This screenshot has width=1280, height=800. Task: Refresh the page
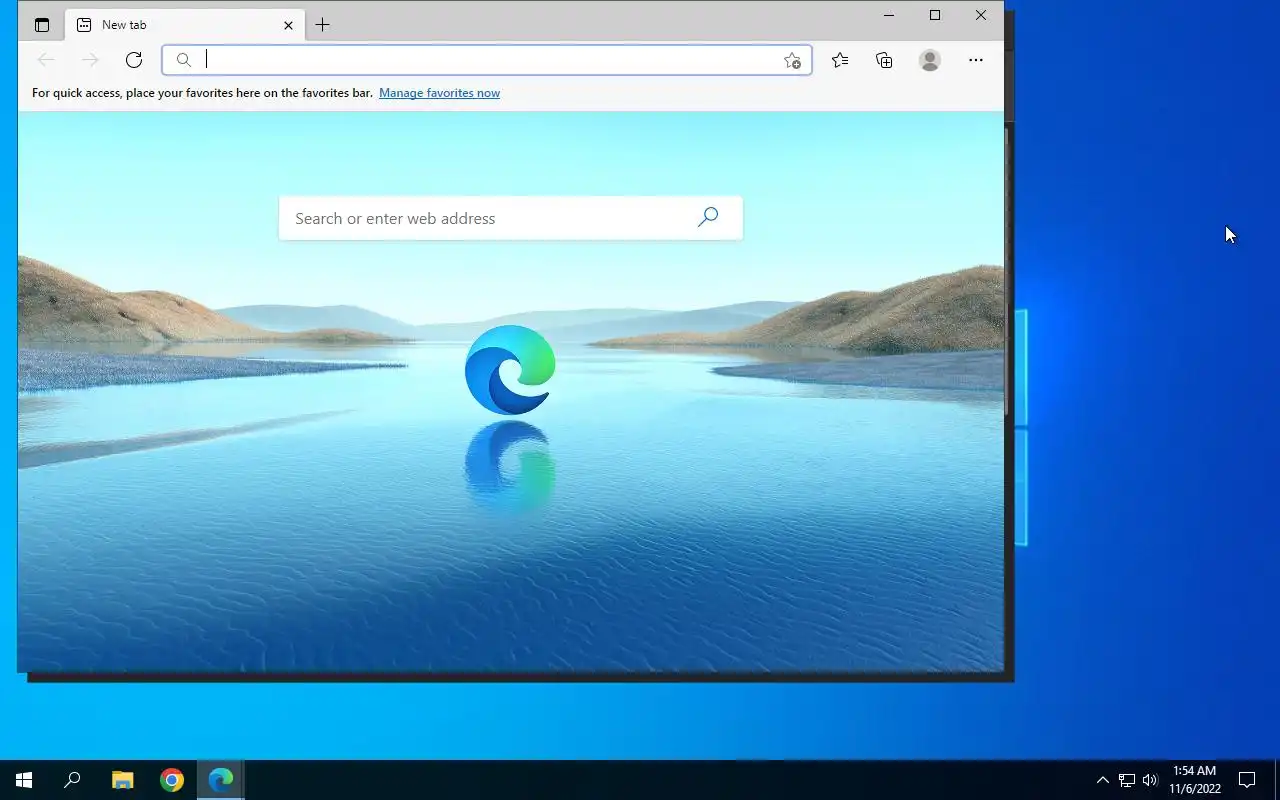click(134, 60)
